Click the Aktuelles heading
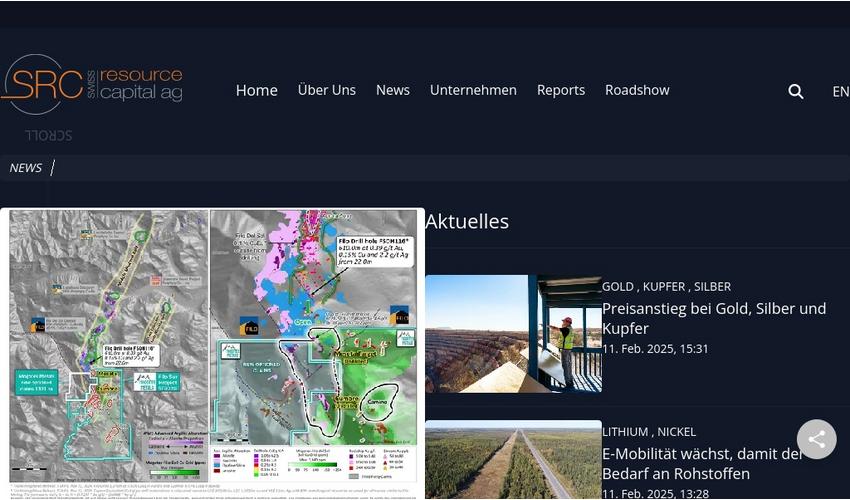Screen dimensions: 850x500 (467, 221)
